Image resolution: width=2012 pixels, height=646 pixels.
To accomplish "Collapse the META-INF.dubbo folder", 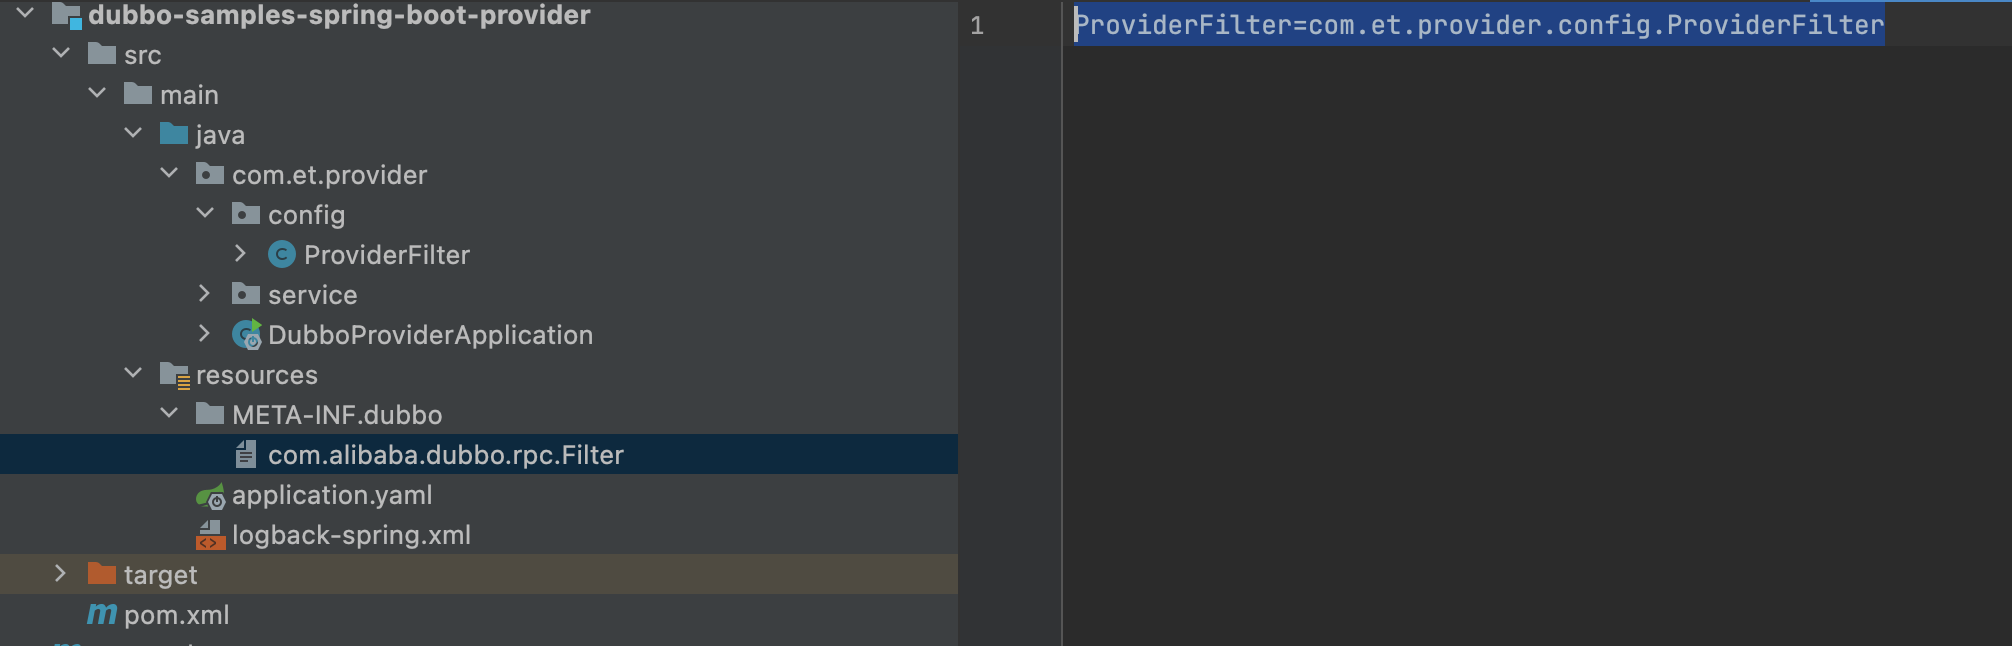I will (x=169, y=413).
